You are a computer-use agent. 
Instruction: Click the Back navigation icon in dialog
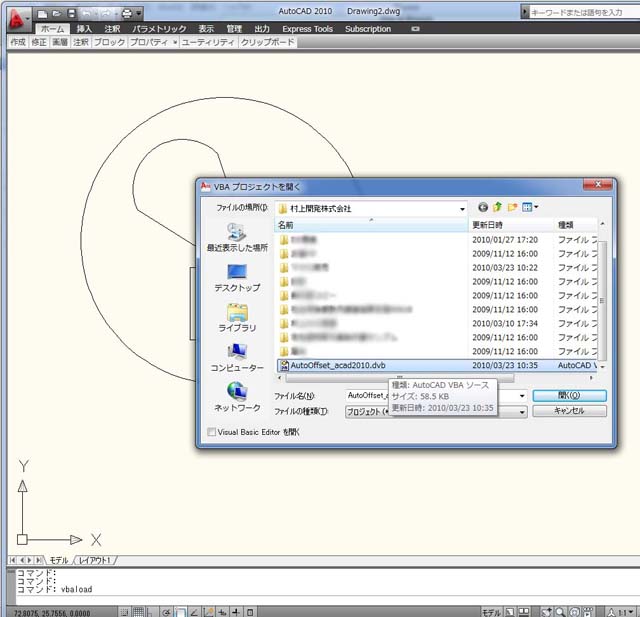click(483, 207)
